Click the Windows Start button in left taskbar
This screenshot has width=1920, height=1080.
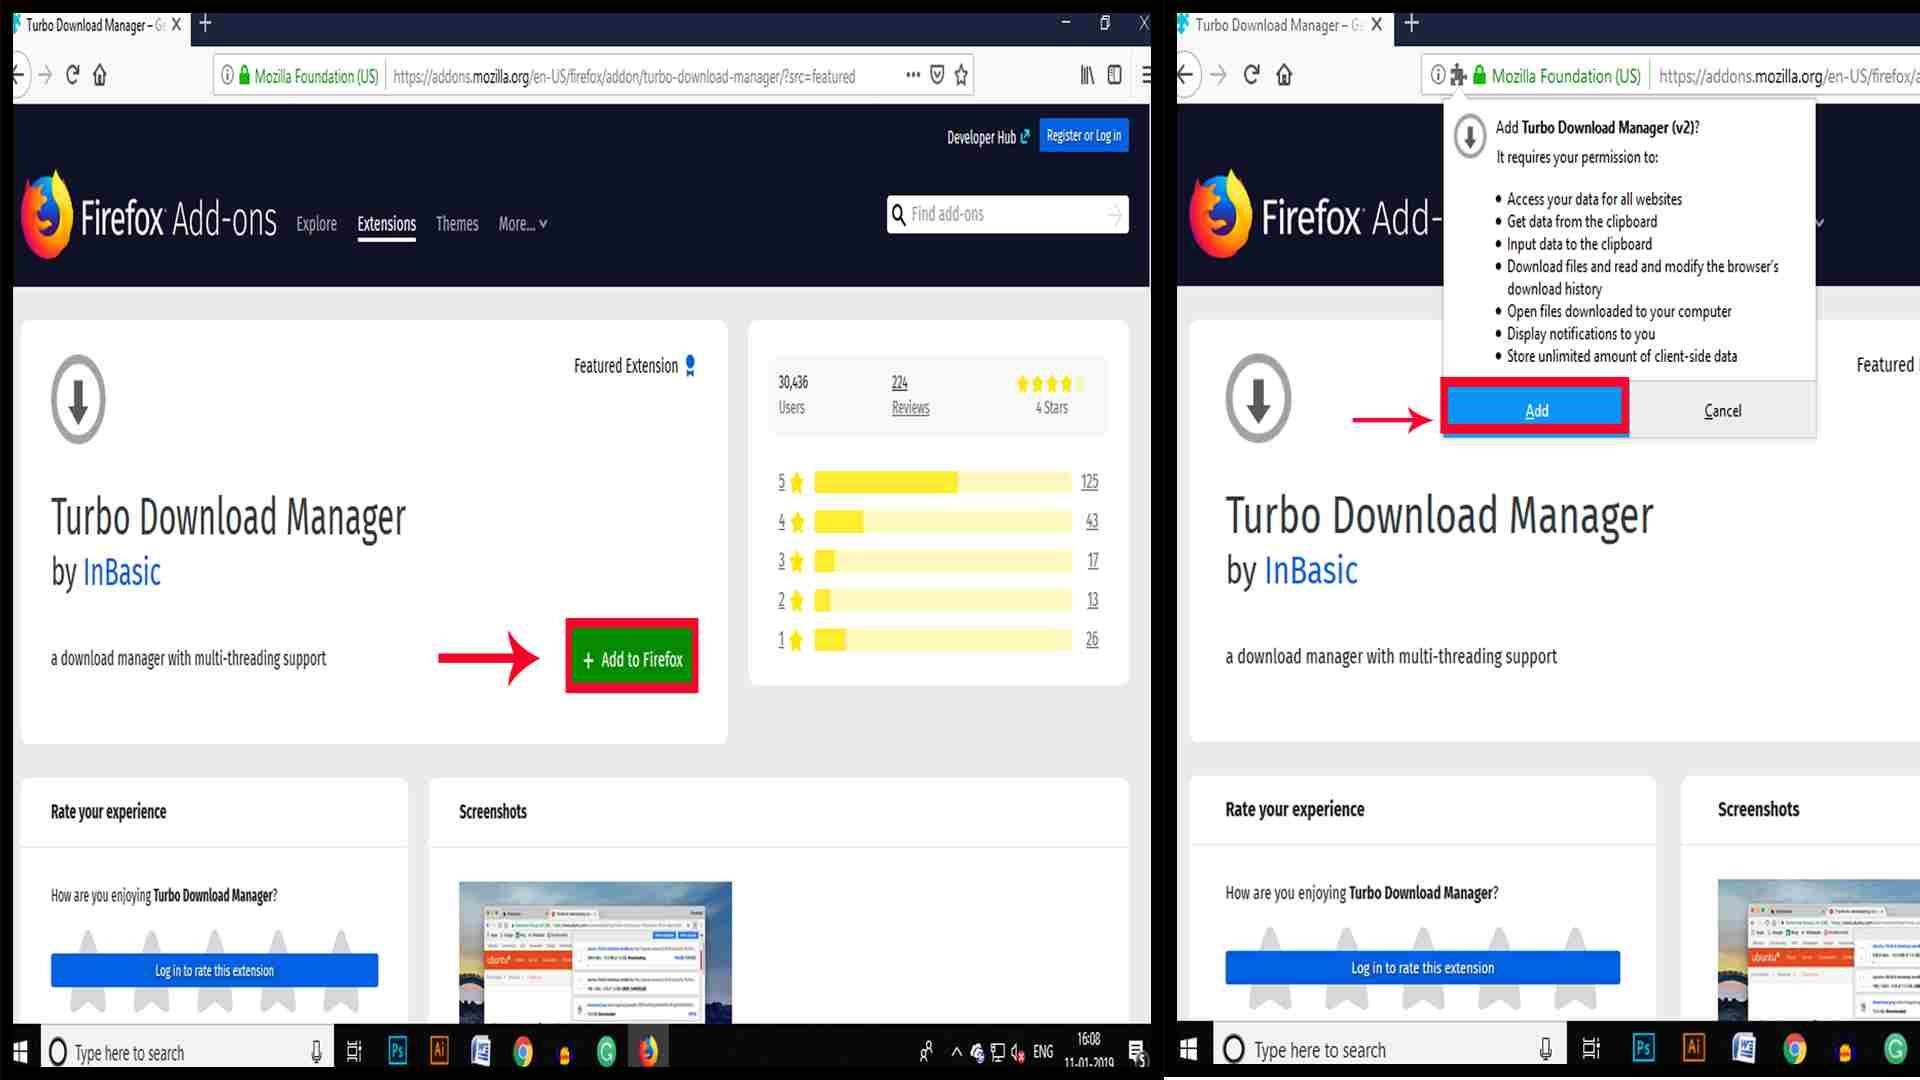(x=20, y=1051)
